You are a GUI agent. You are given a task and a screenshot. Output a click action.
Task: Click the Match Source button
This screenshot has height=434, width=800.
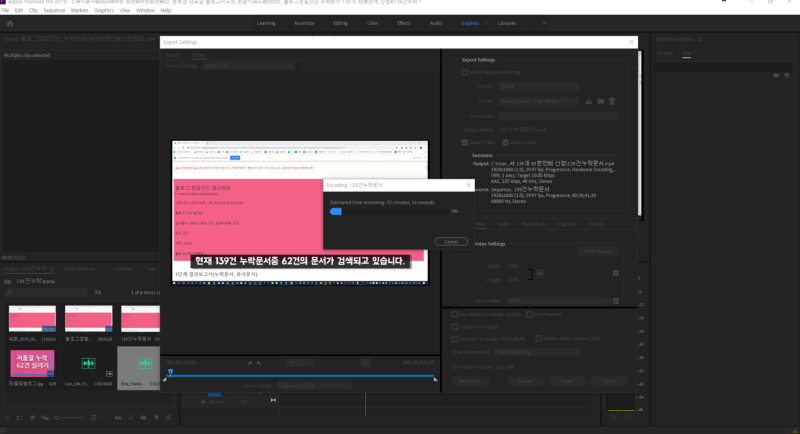point(597,251)
